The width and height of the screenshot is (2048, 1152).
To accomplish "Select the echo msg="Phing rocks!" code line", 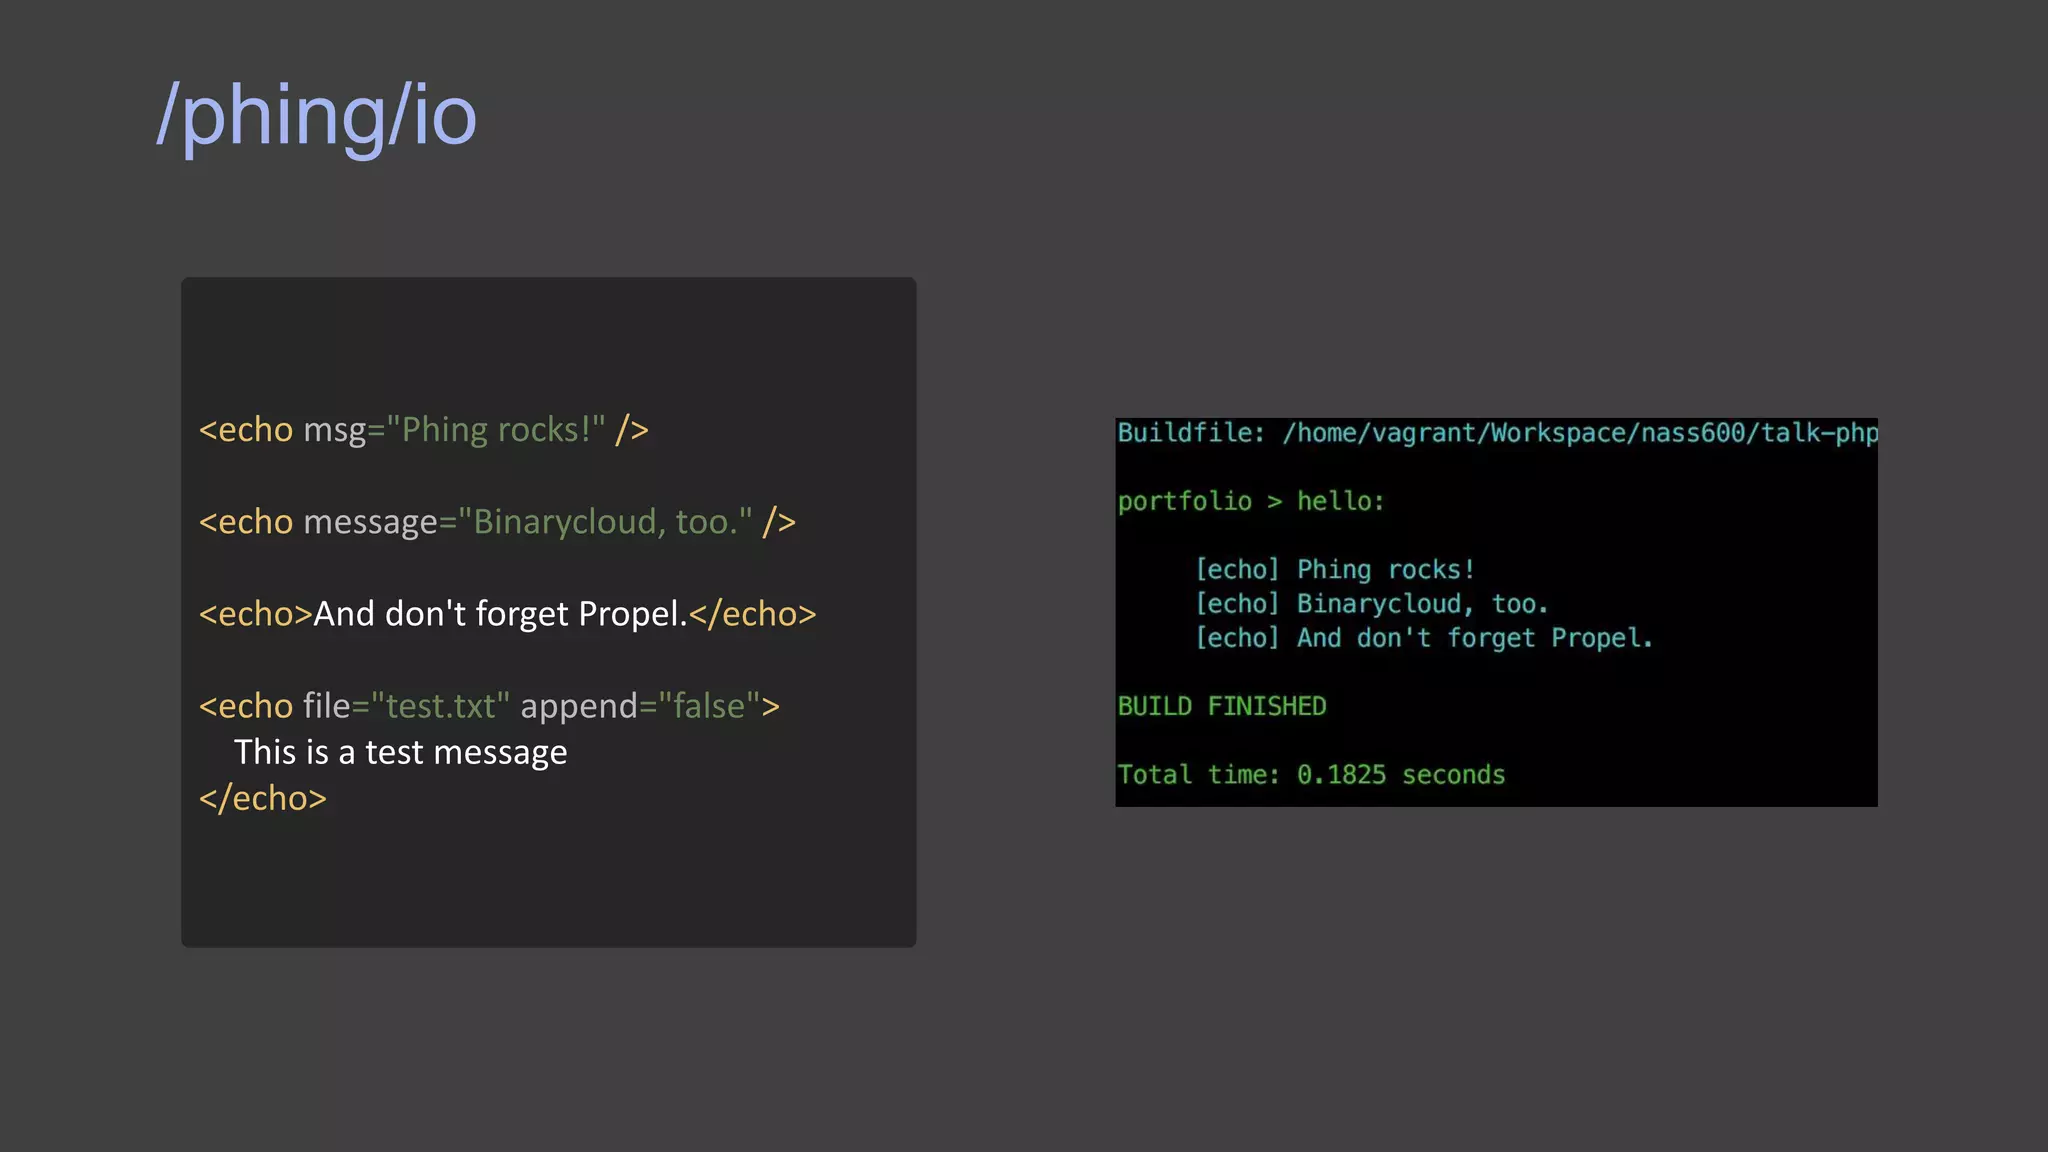I will pyautogui.click(x=424, y=430).
